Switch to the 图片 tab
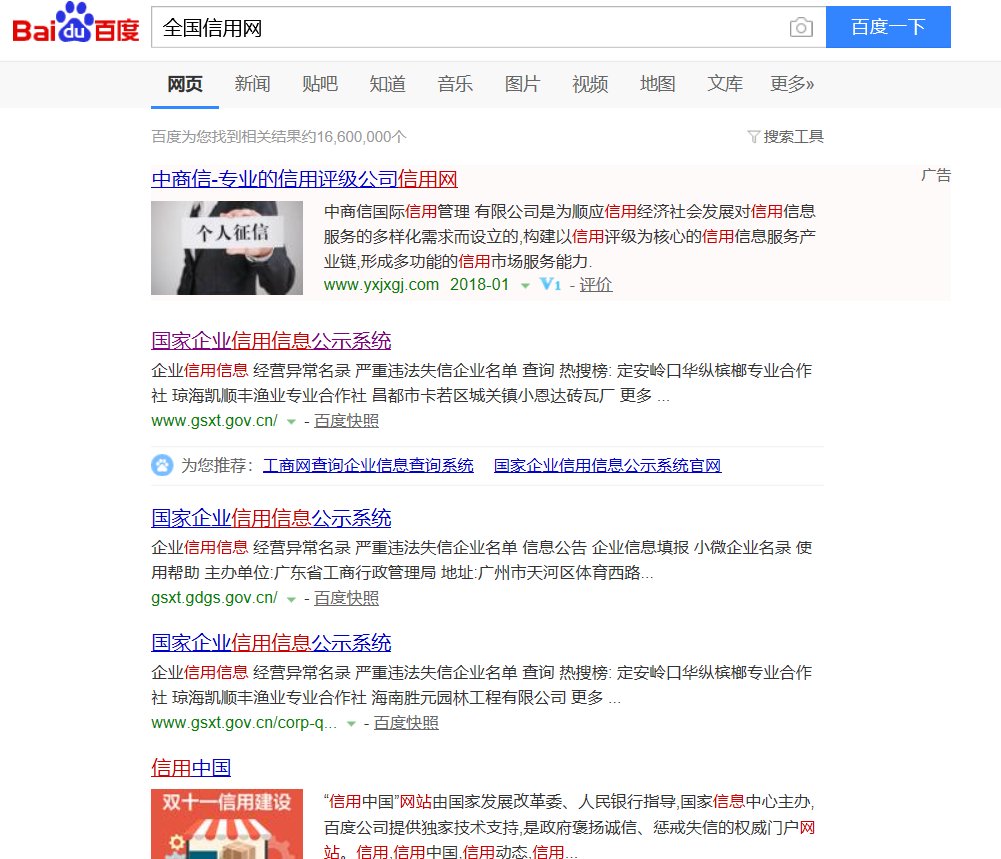 [x=523, y=85]
